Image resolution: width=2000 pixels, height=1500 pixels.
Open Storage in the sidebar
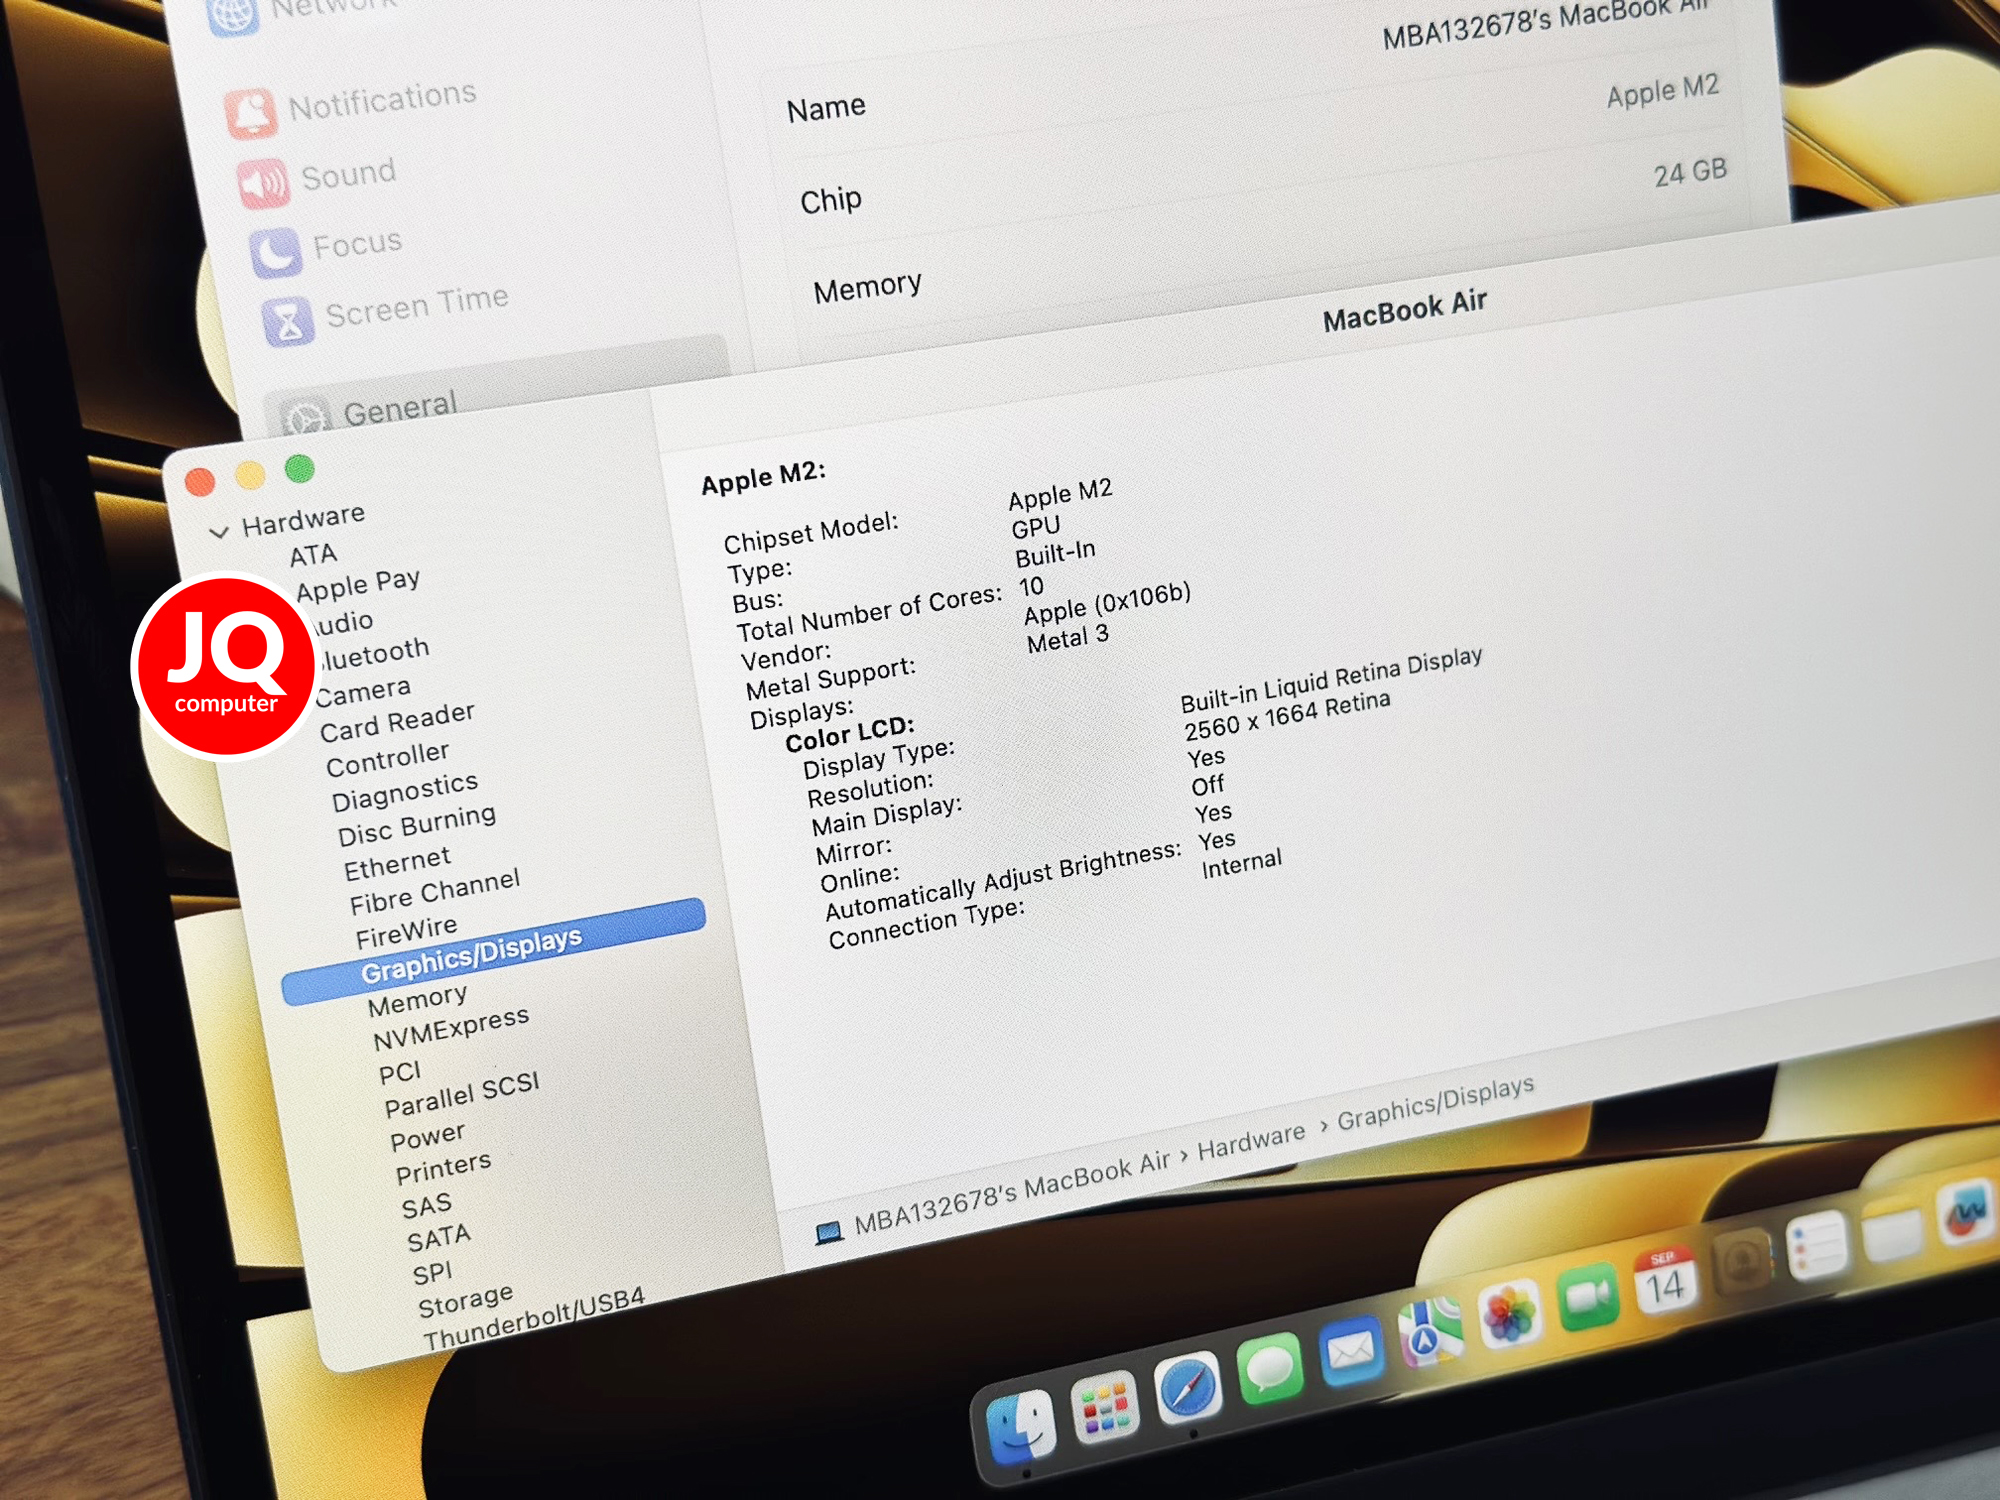pyautogui.click(x=465, y=1301)
